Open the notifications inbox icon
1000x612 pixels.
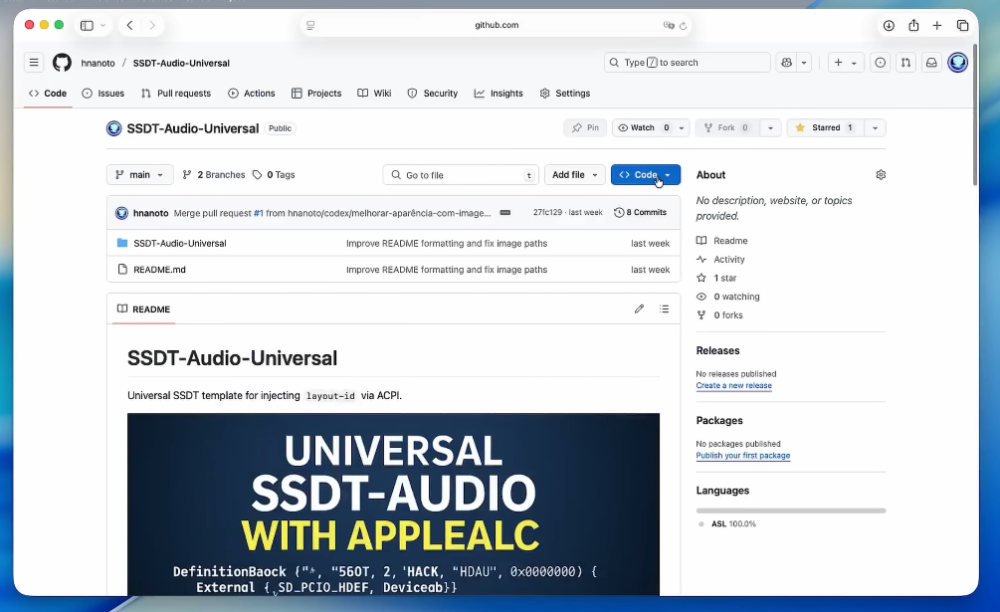point(932,62)
